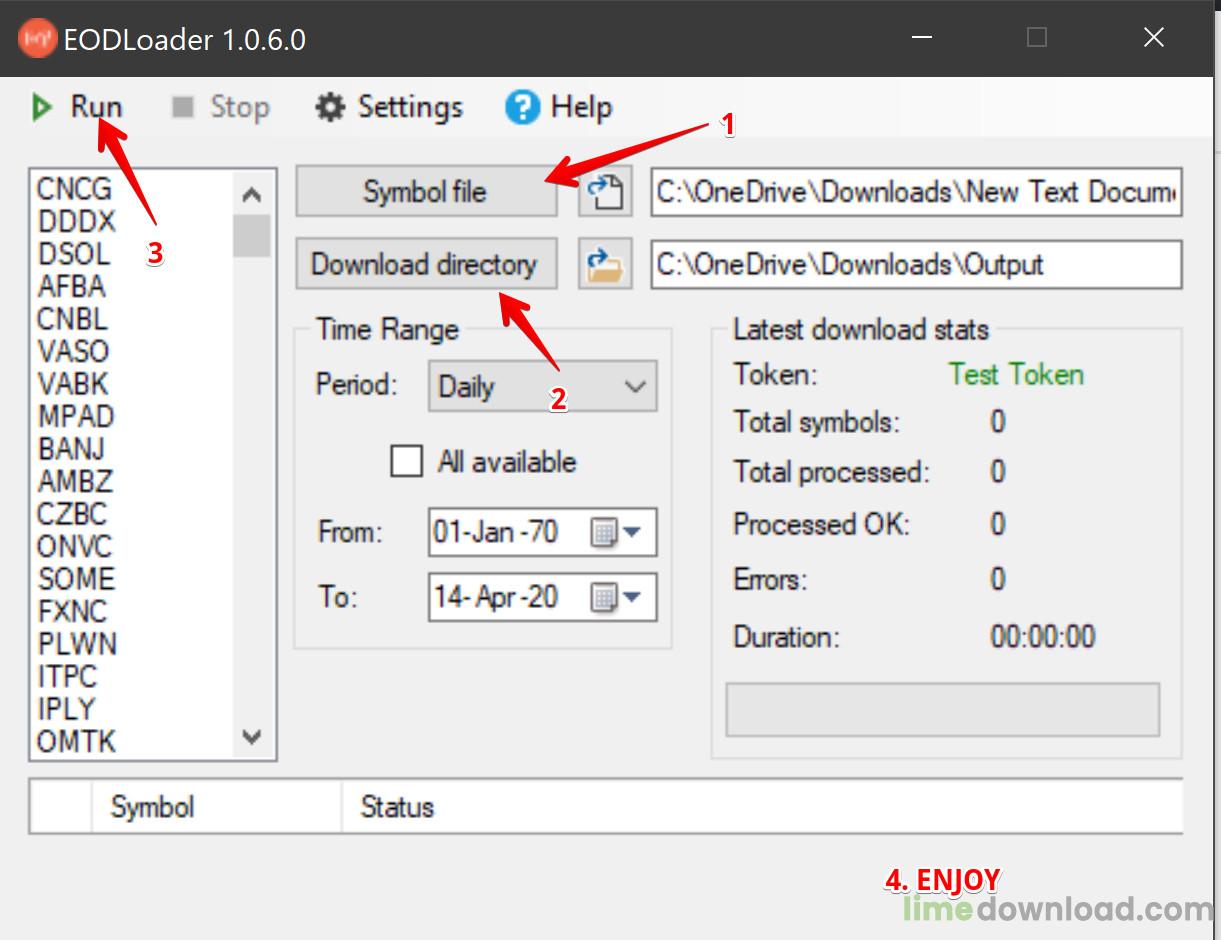Click the symbol list scroll down arrow
The image size is (1221, 940).
coord(252,737)
